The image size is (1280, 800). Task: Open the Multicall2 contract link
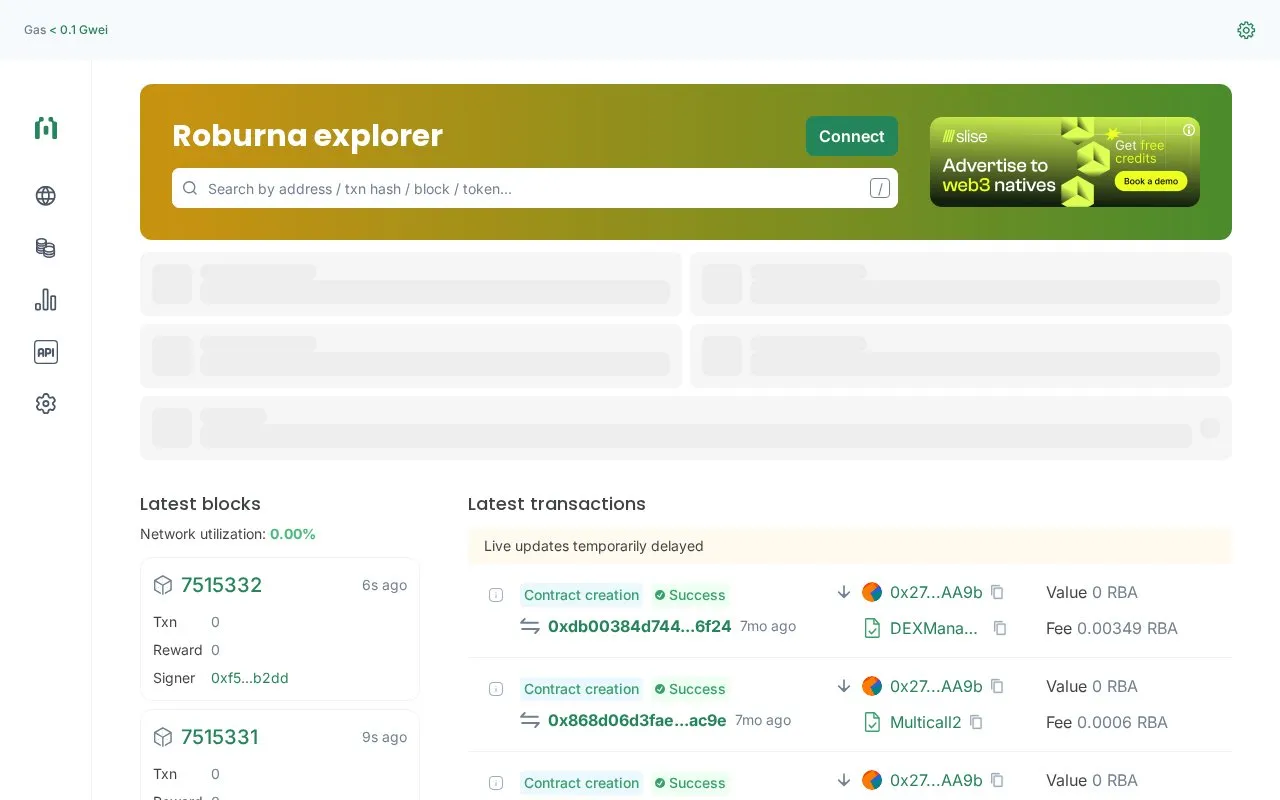[x=926, y=722]
